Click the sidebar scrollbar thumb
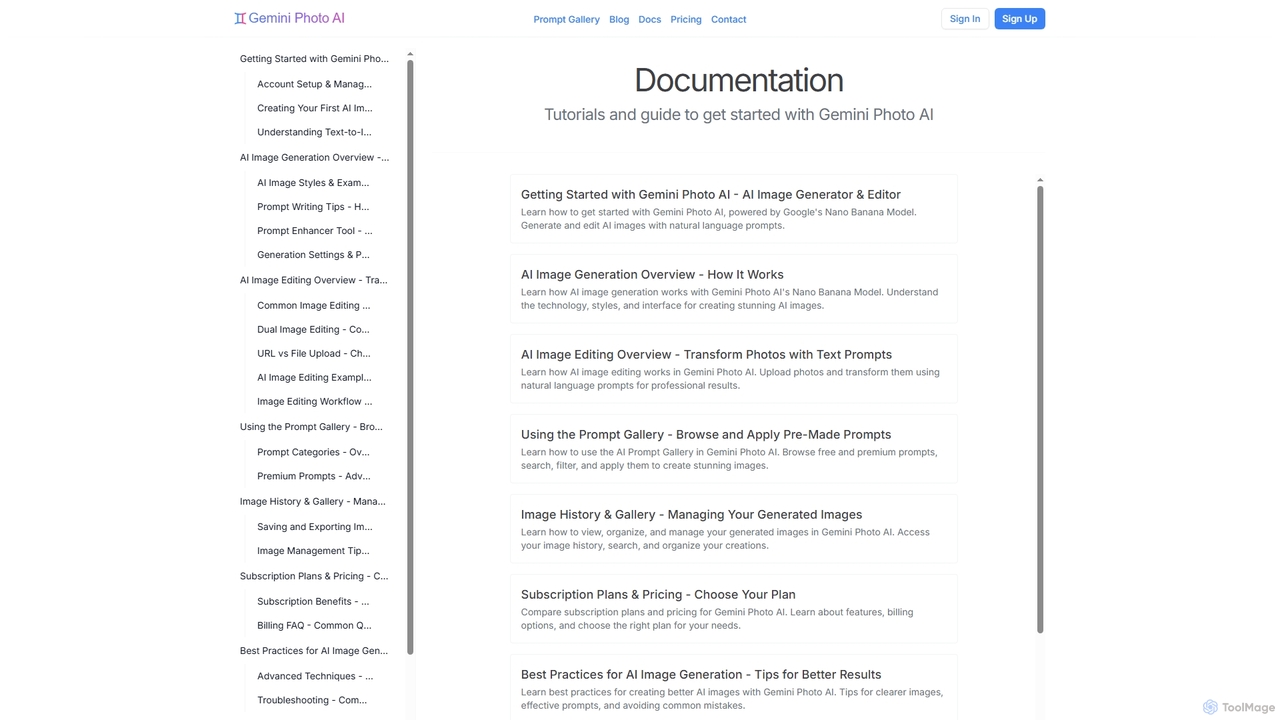Image resolution: width=1280 pixels, height=720 pixels. click(410, 357)
